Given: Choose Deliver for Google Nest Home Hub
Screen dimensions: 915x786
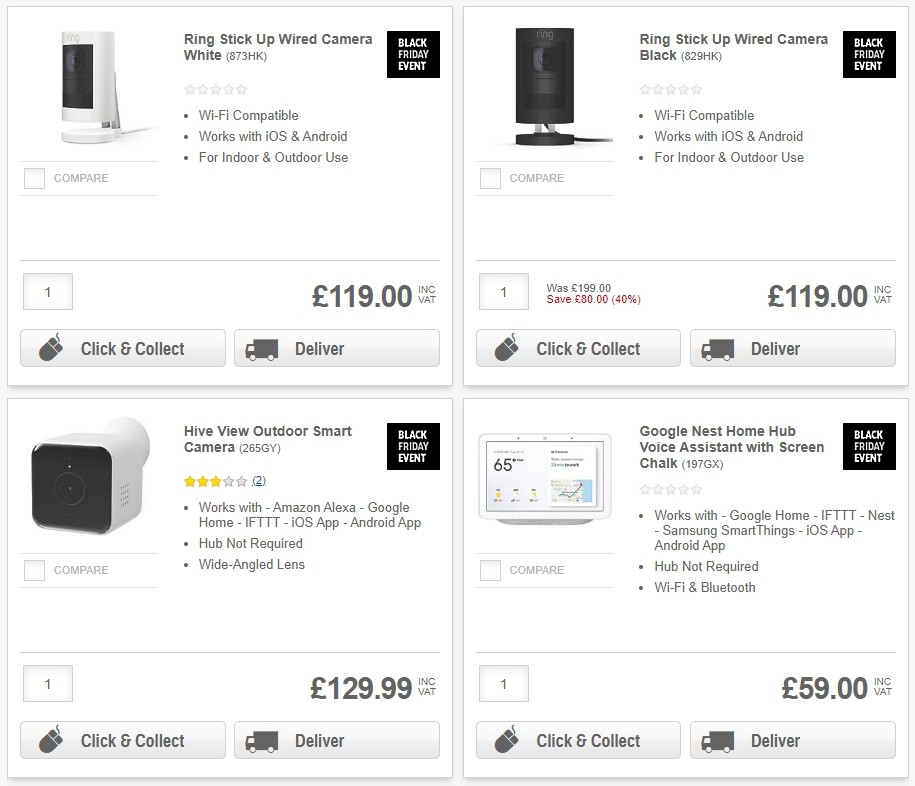Looking at the screenshot, I should click(792, 741).
